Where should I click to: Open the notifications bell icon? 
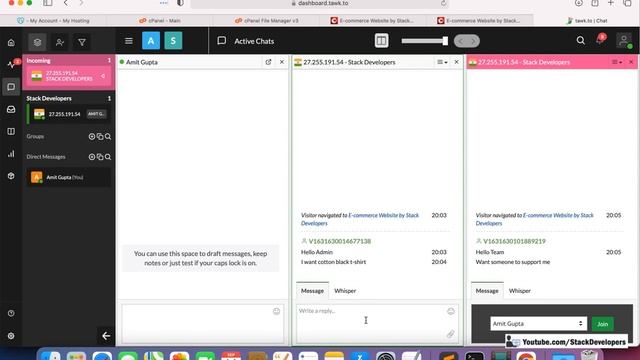(600, 40)
